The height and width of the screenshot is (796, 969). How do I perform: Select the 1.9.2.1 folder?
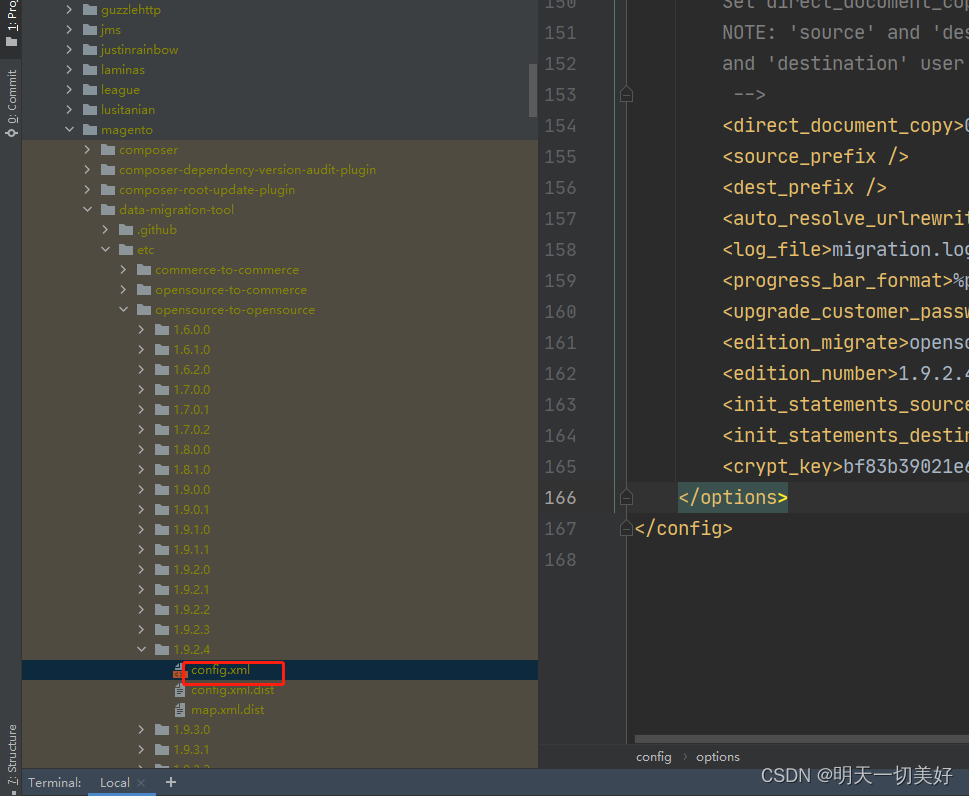(192, 589)
